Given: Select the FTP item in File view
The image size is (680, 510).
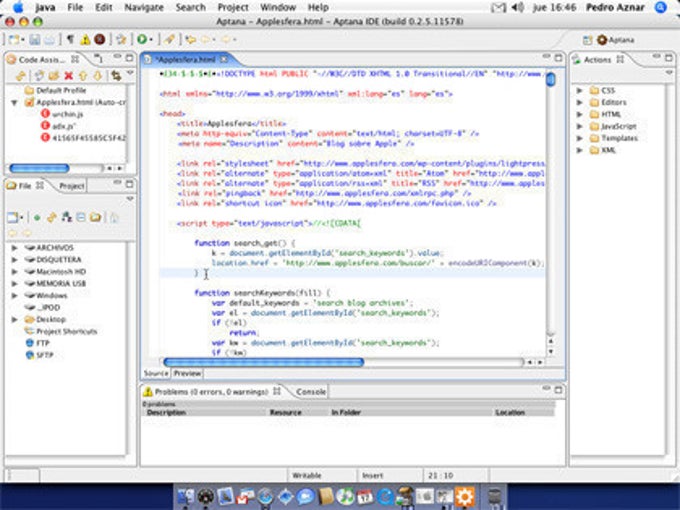Looking at the screenshot, I should (37, 343).
